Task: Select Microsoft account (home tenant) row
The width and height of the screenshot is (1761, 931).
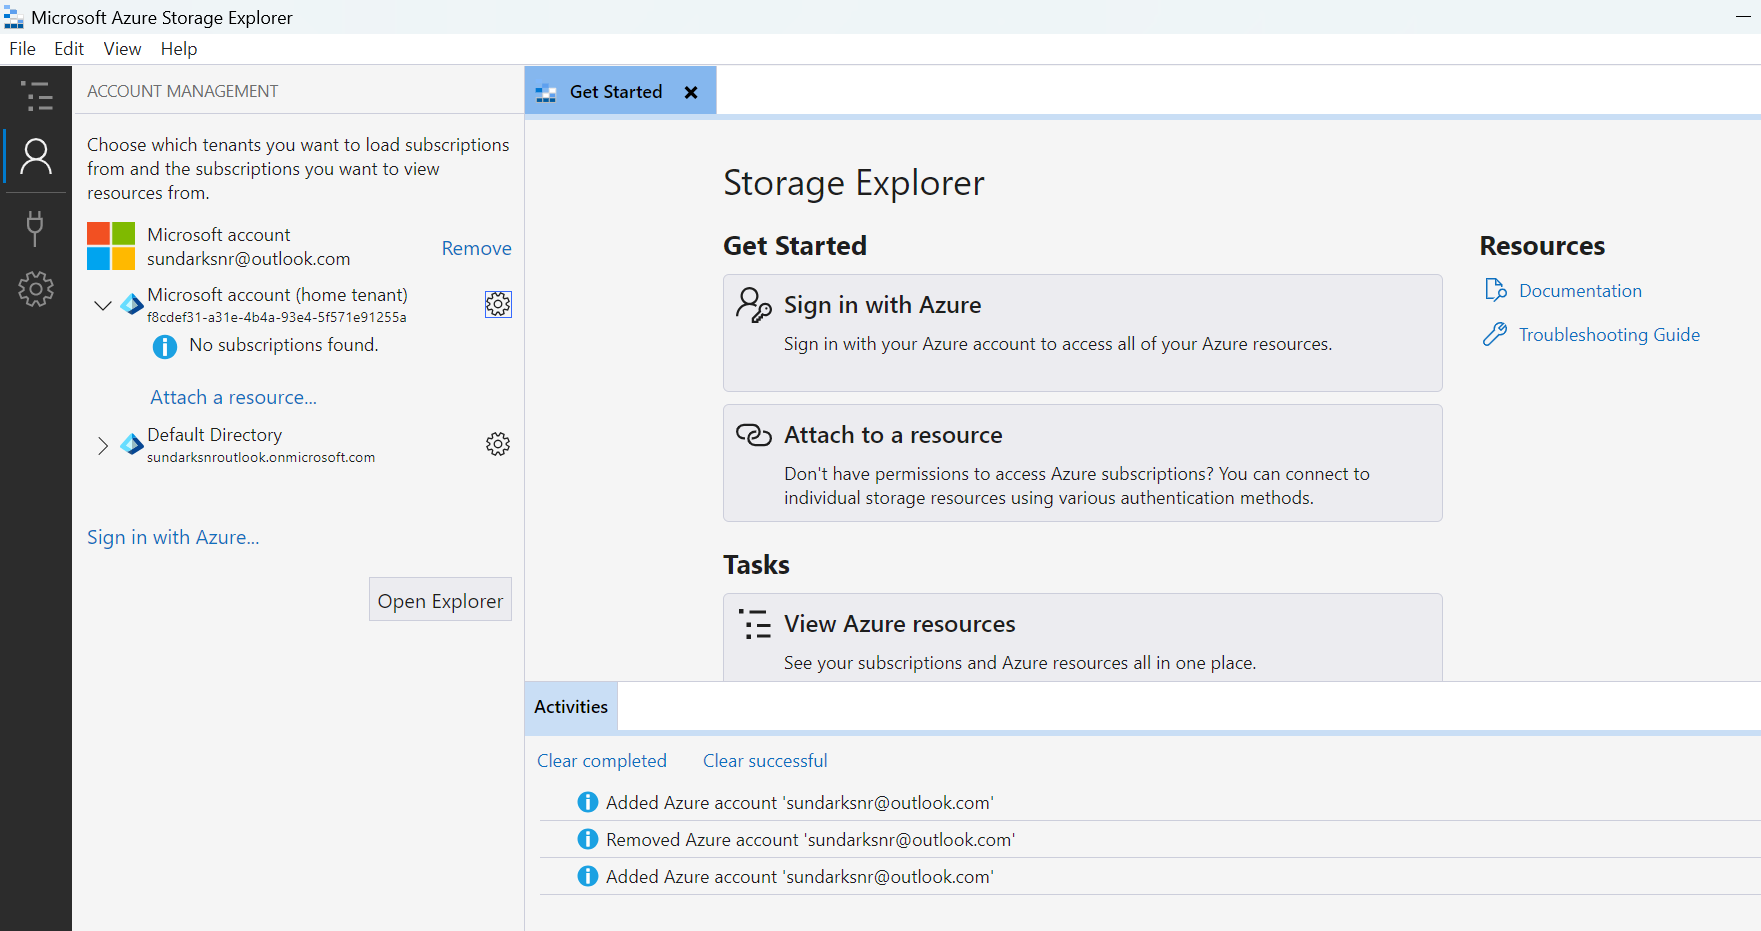Action: (x=300, y=304)
